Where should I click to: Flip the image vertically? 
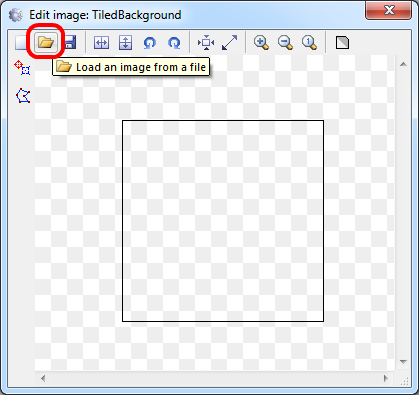coord(125,43)
